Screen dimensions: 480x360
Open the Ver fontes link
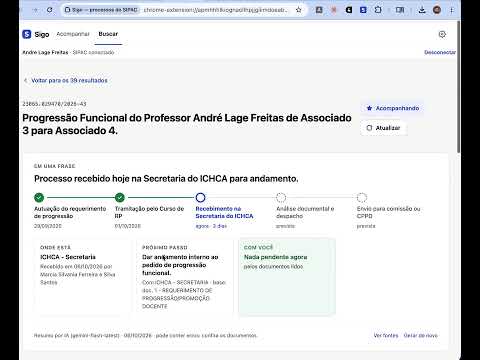pos(386,335)
